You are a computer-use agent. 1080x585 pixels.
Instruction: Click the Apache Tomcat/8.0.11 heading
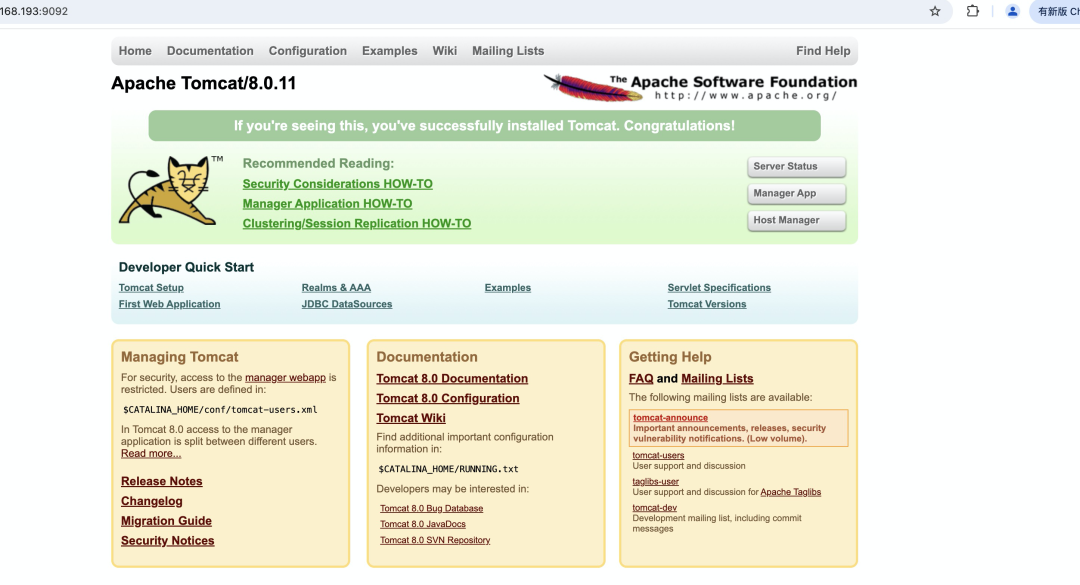[204, 83]
